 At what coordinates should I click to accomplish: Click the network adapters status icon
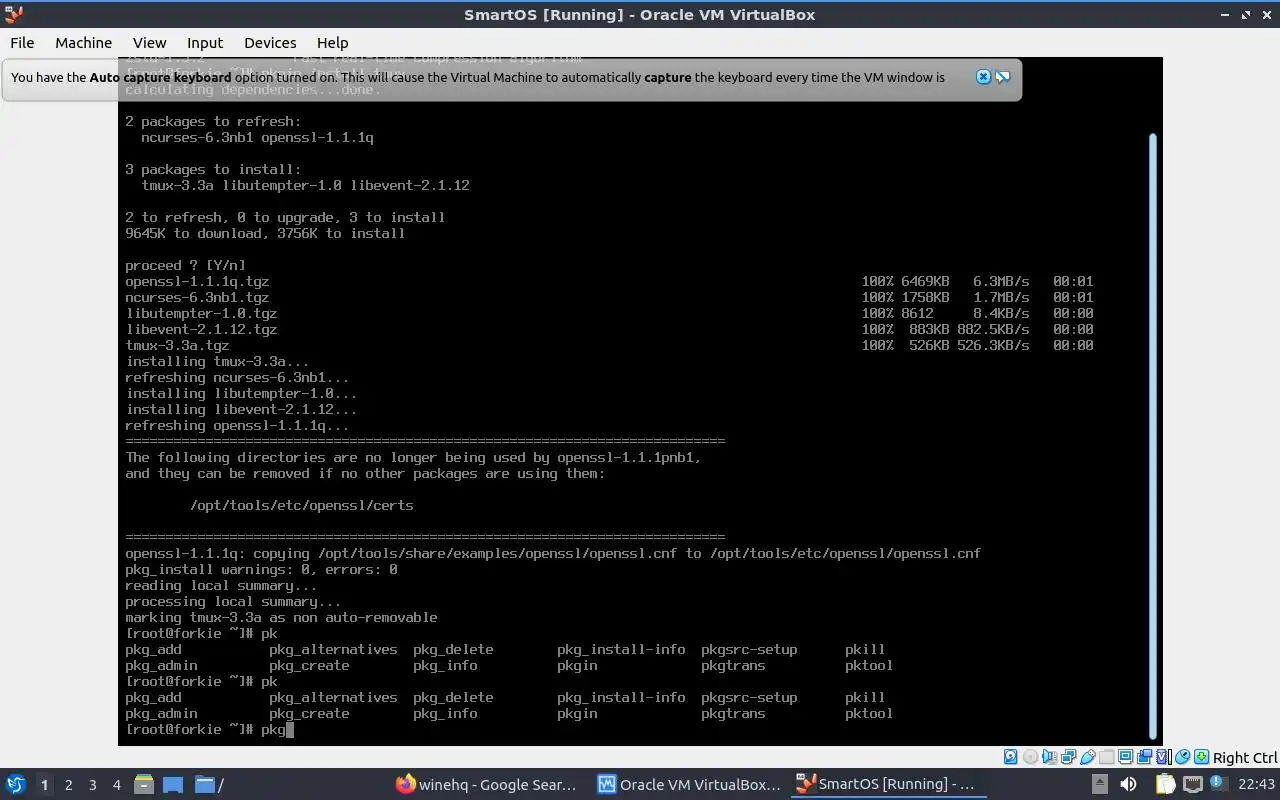[x=1068, y=757]
